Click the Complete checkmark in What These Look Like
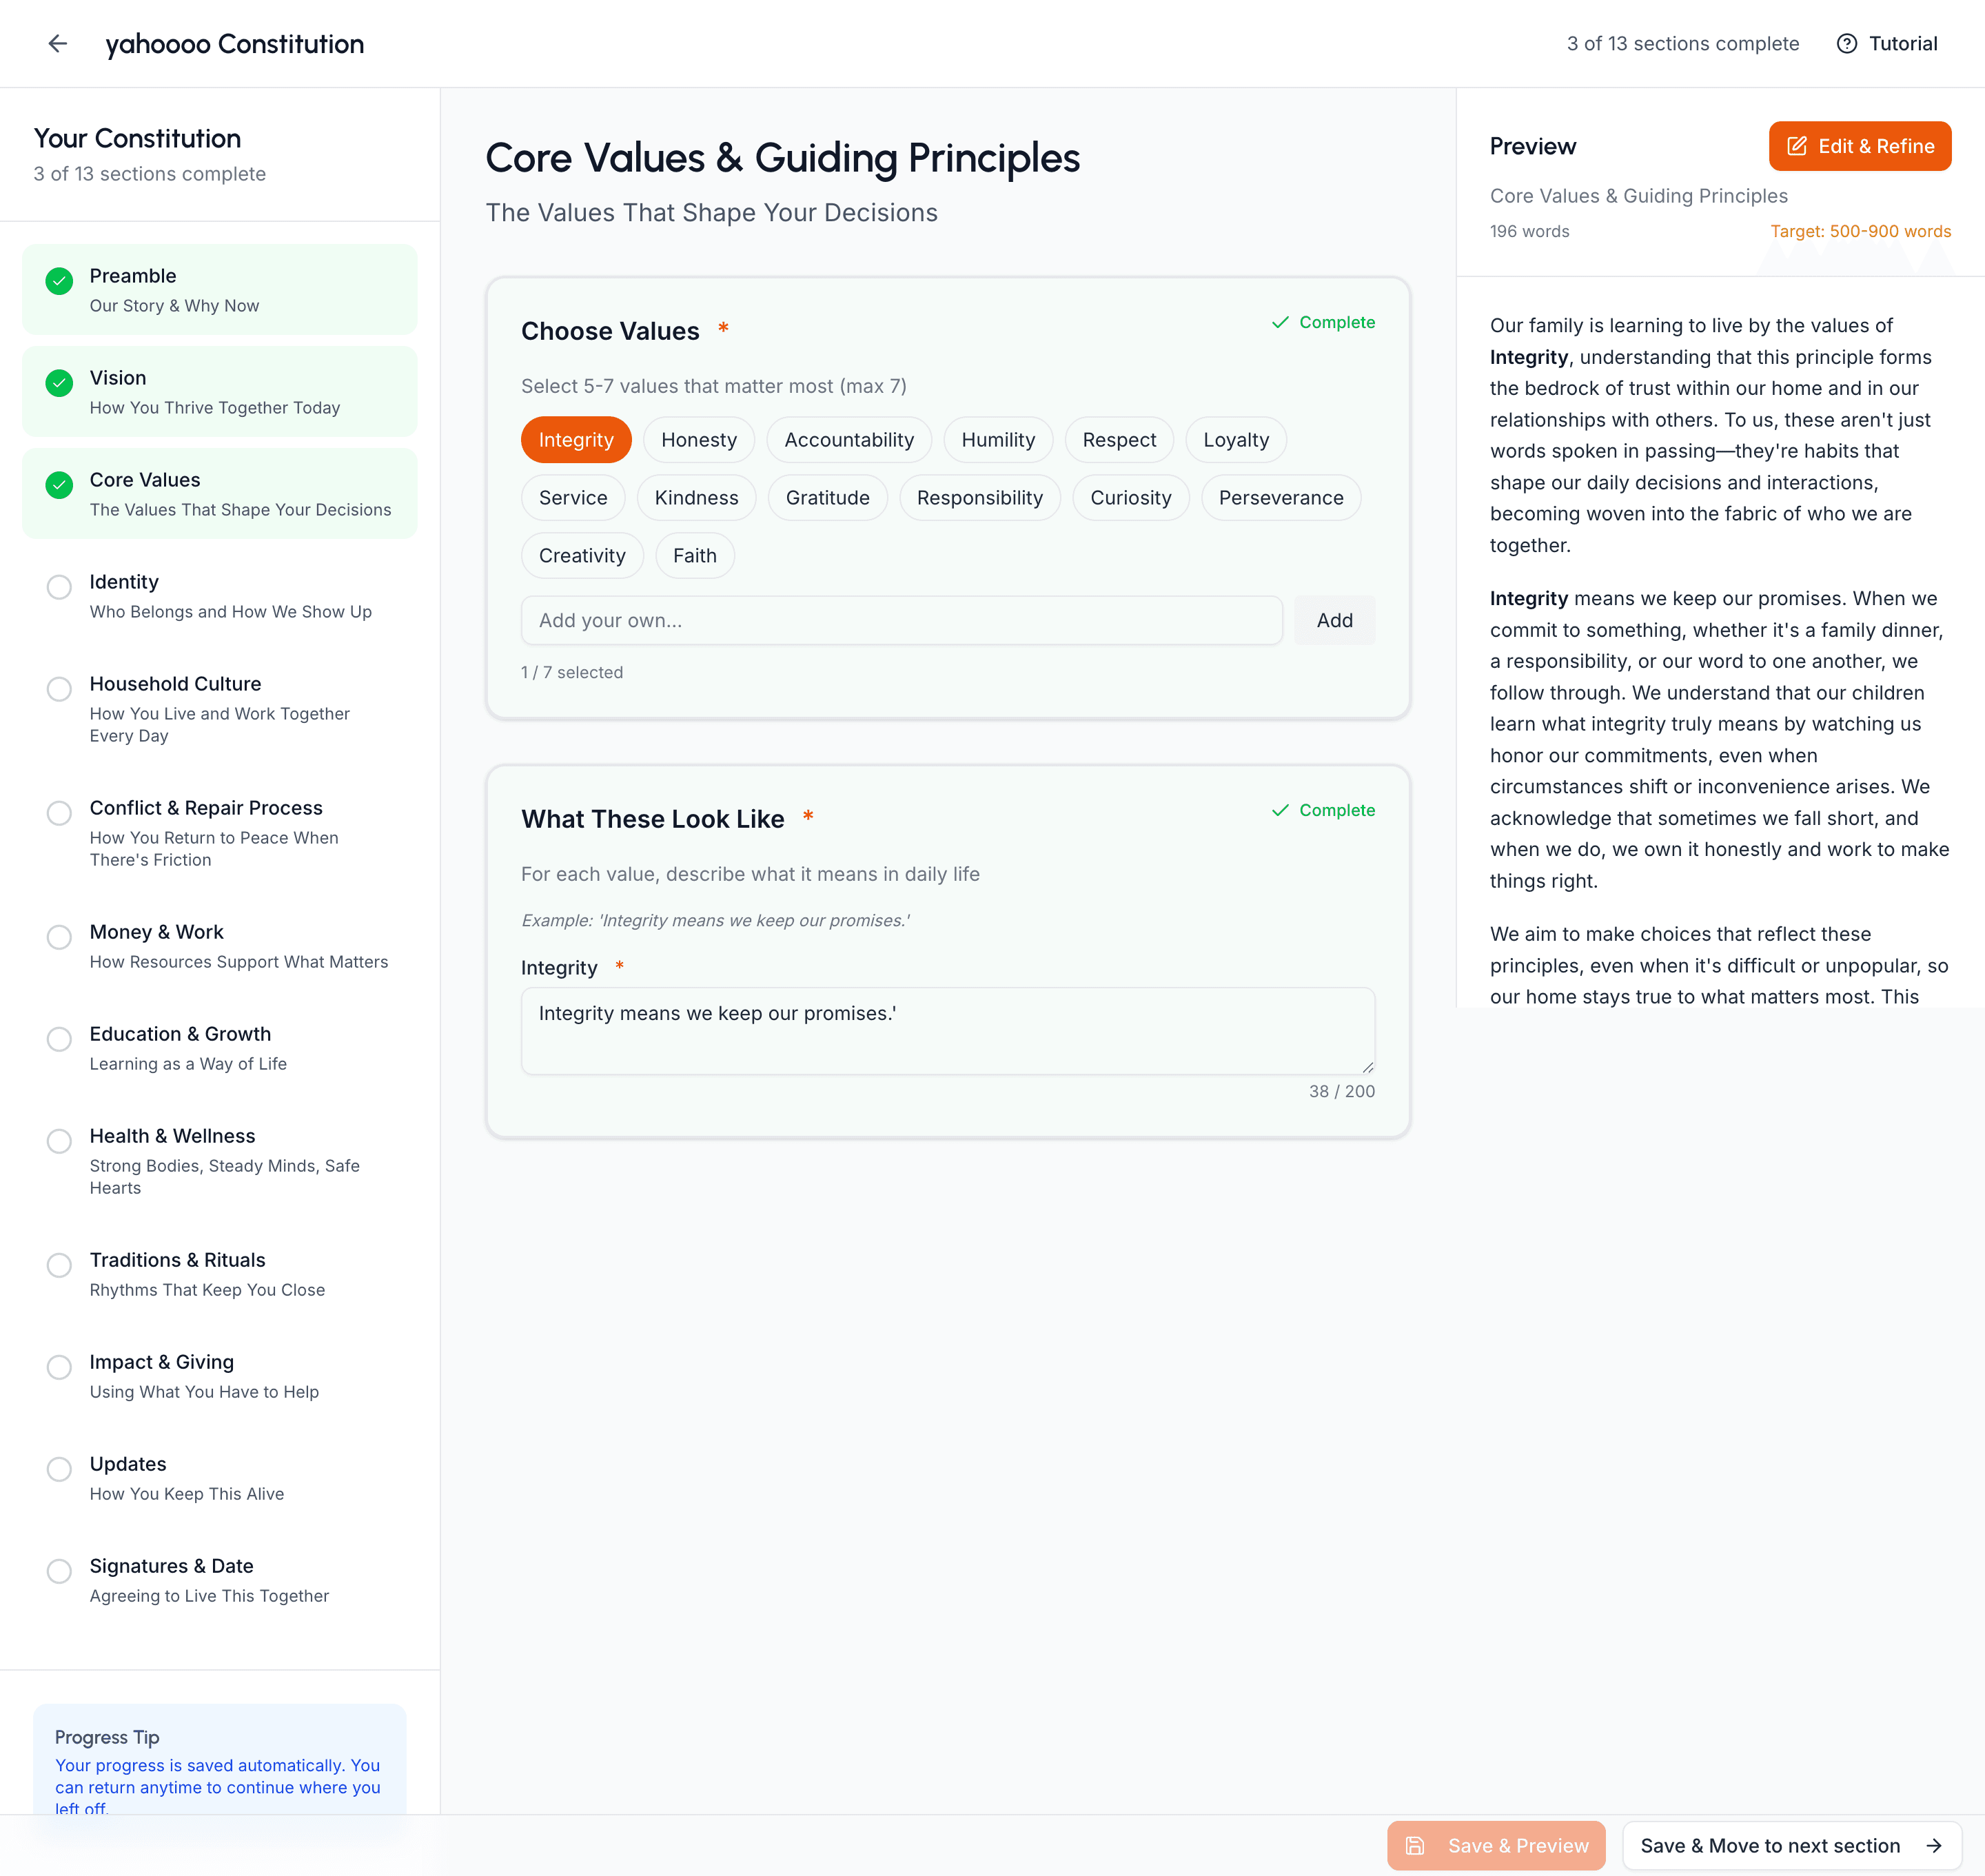This screenshot has height=1876, width=1985. pos(1279,810)
